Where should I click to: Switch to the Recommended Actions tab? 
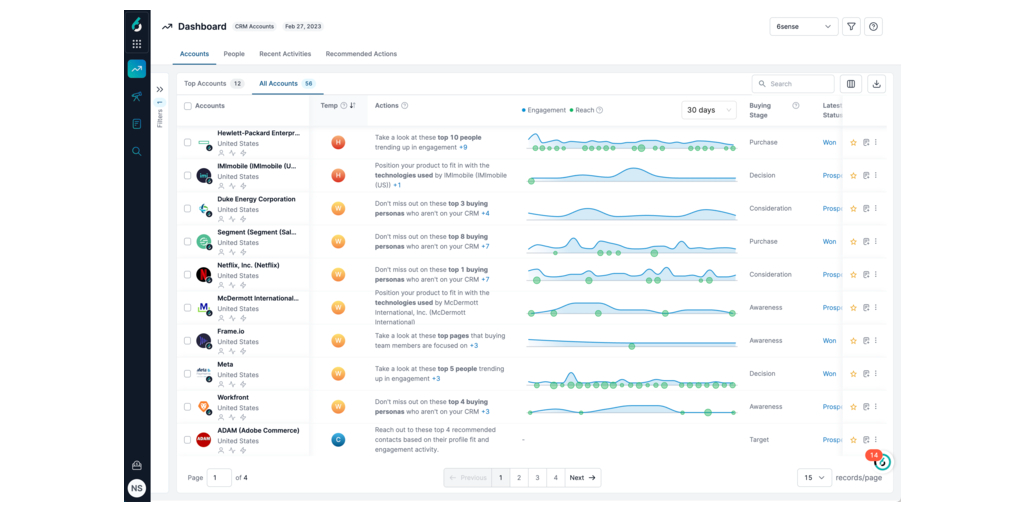(x=361, y=54)
